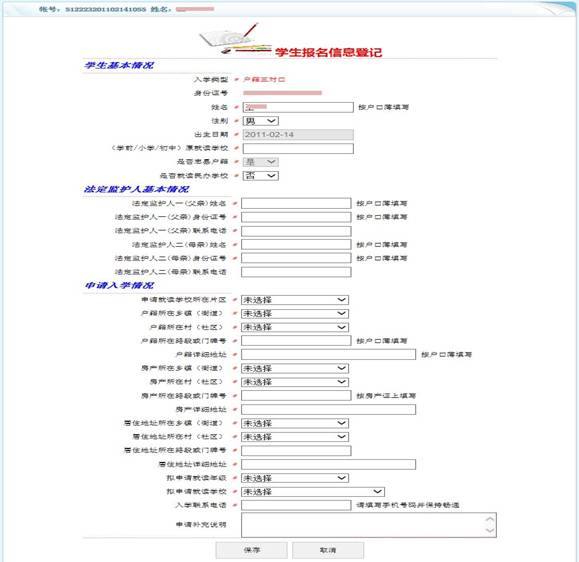Expand the 拟申请就读学校 dropdown
579x562 pixels.
pos(313,492)
